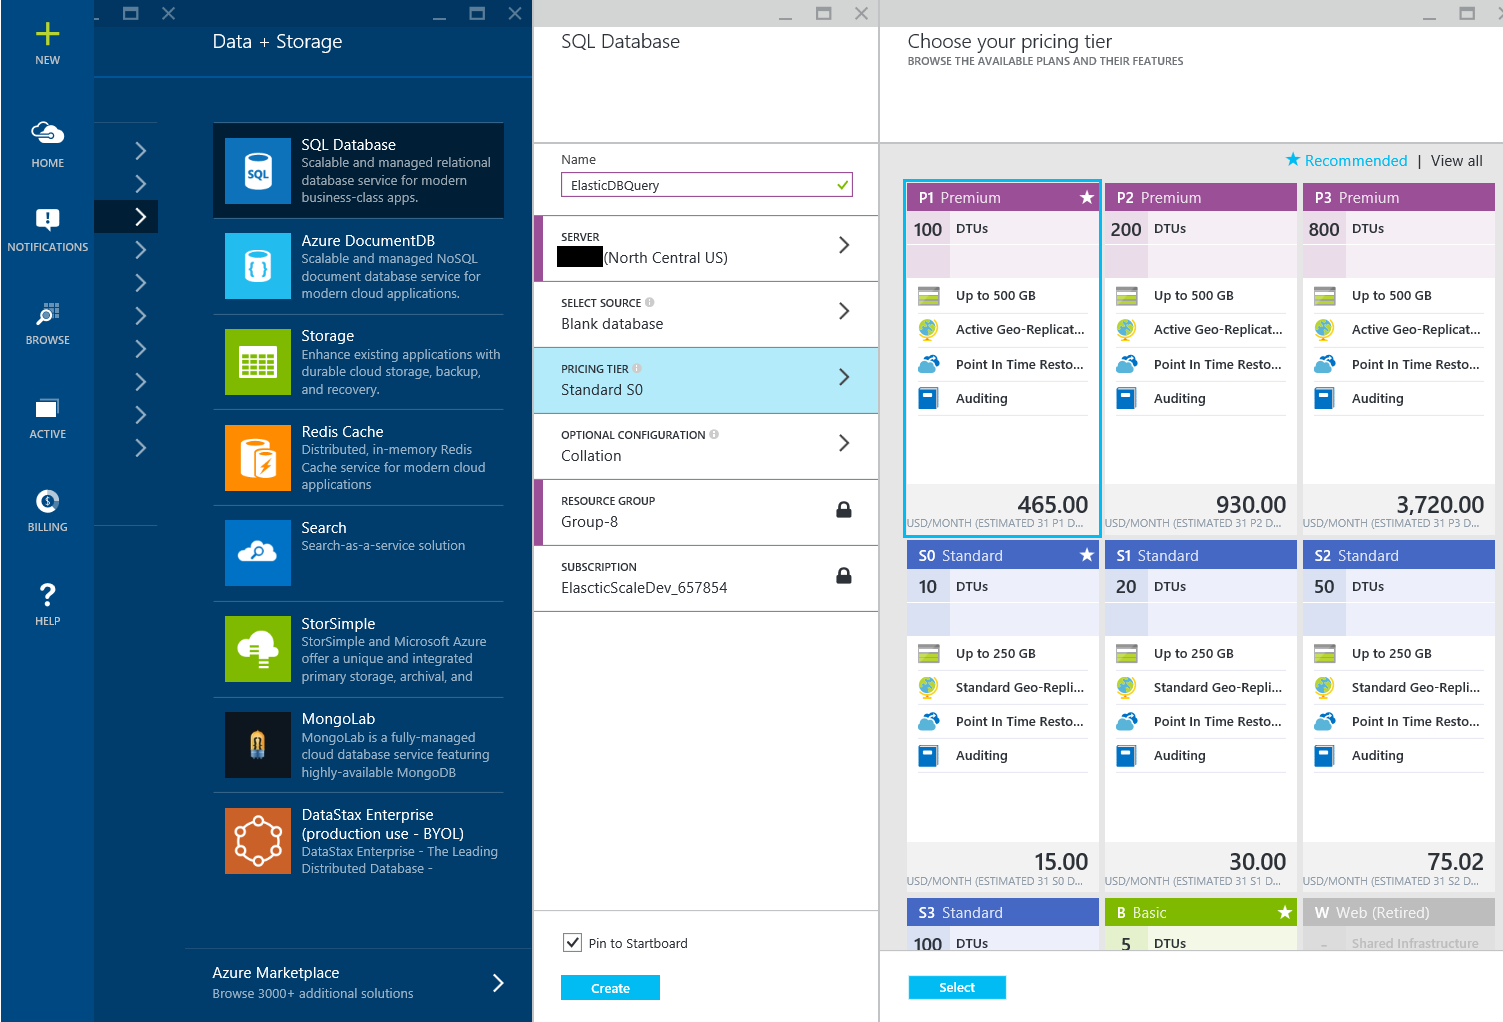Toggle the Recommended pricing filter
This screenshot has width=1503, height=1022.
(x=1347, y=160)
